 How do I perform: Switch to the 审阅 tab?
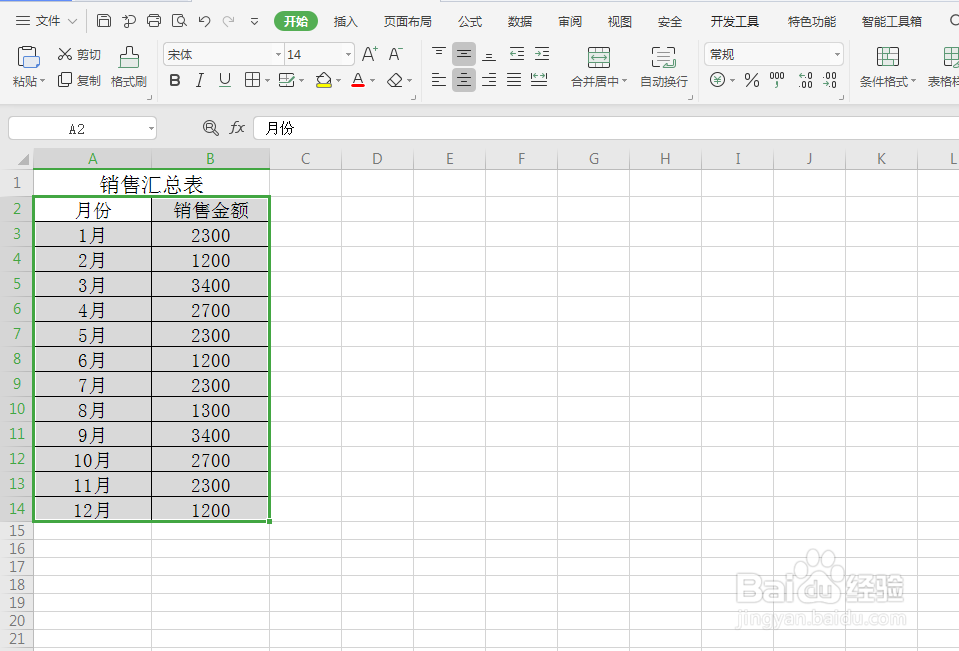pyautogui.click(x=570, y=21)
